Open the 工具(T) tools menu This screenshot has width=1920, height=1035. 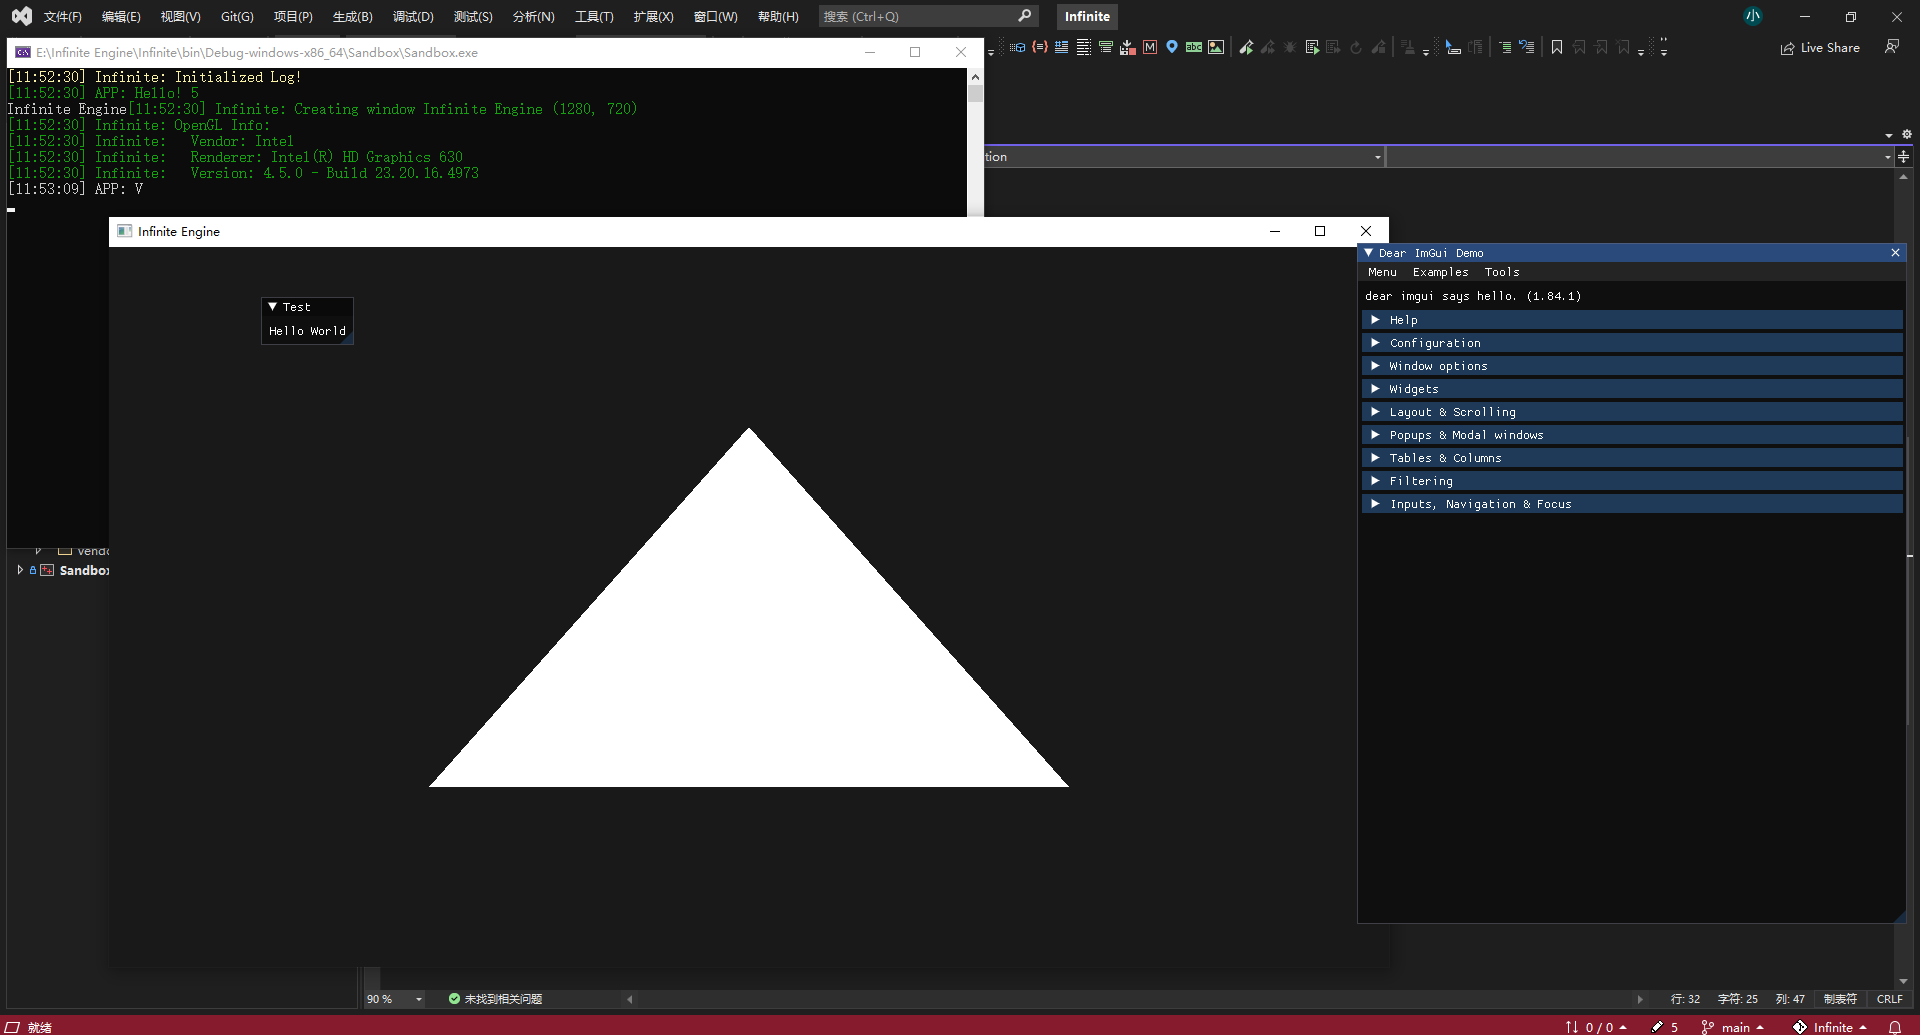pyautogui.click(x=594, y=17)
